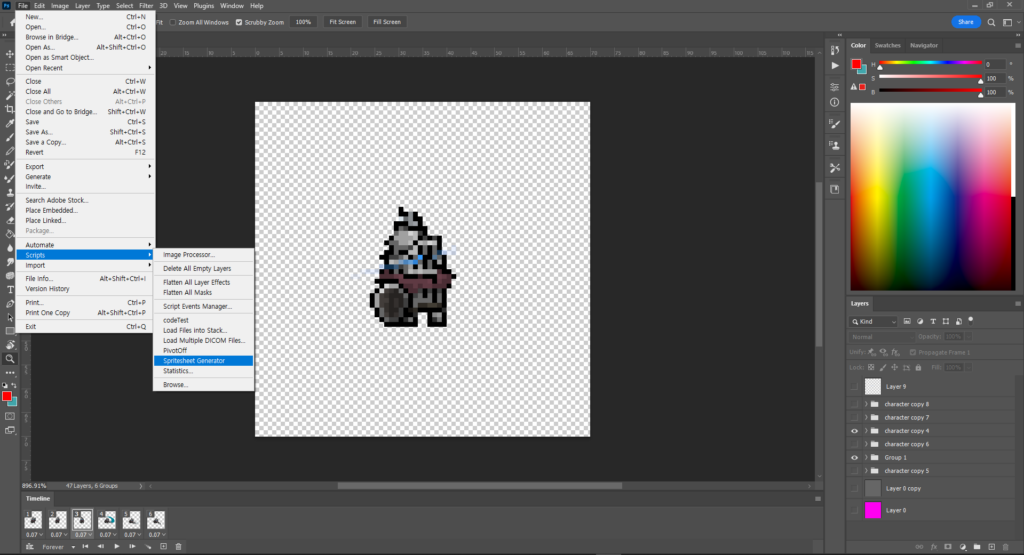Go to next frame in Timeline

click(133, 547)
